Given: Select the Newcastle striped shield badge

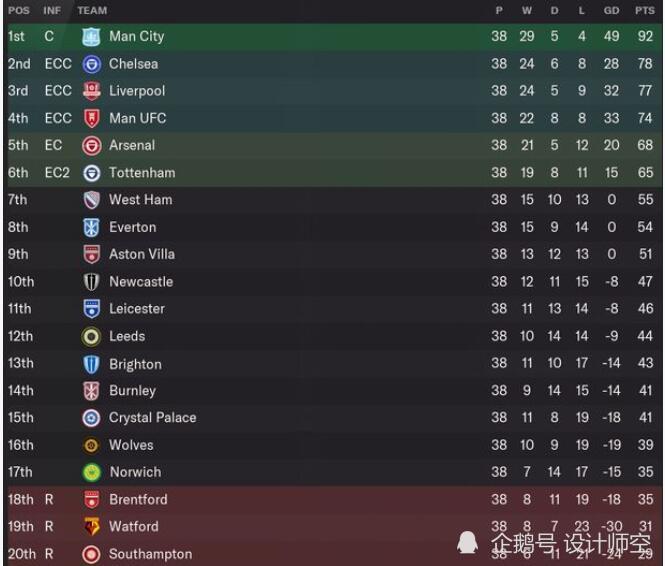Looking at the screenshot, I should [91, 282].
